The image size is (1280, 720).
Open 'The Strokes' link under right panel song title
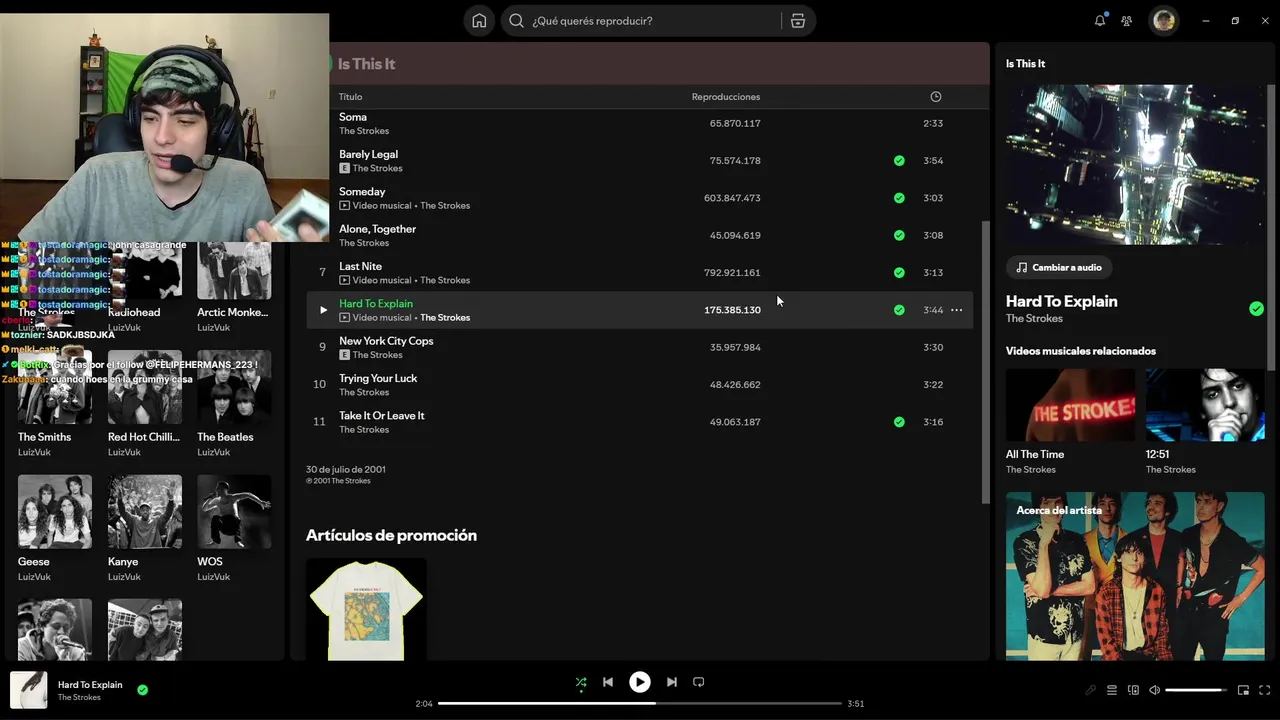point(1034,318)
